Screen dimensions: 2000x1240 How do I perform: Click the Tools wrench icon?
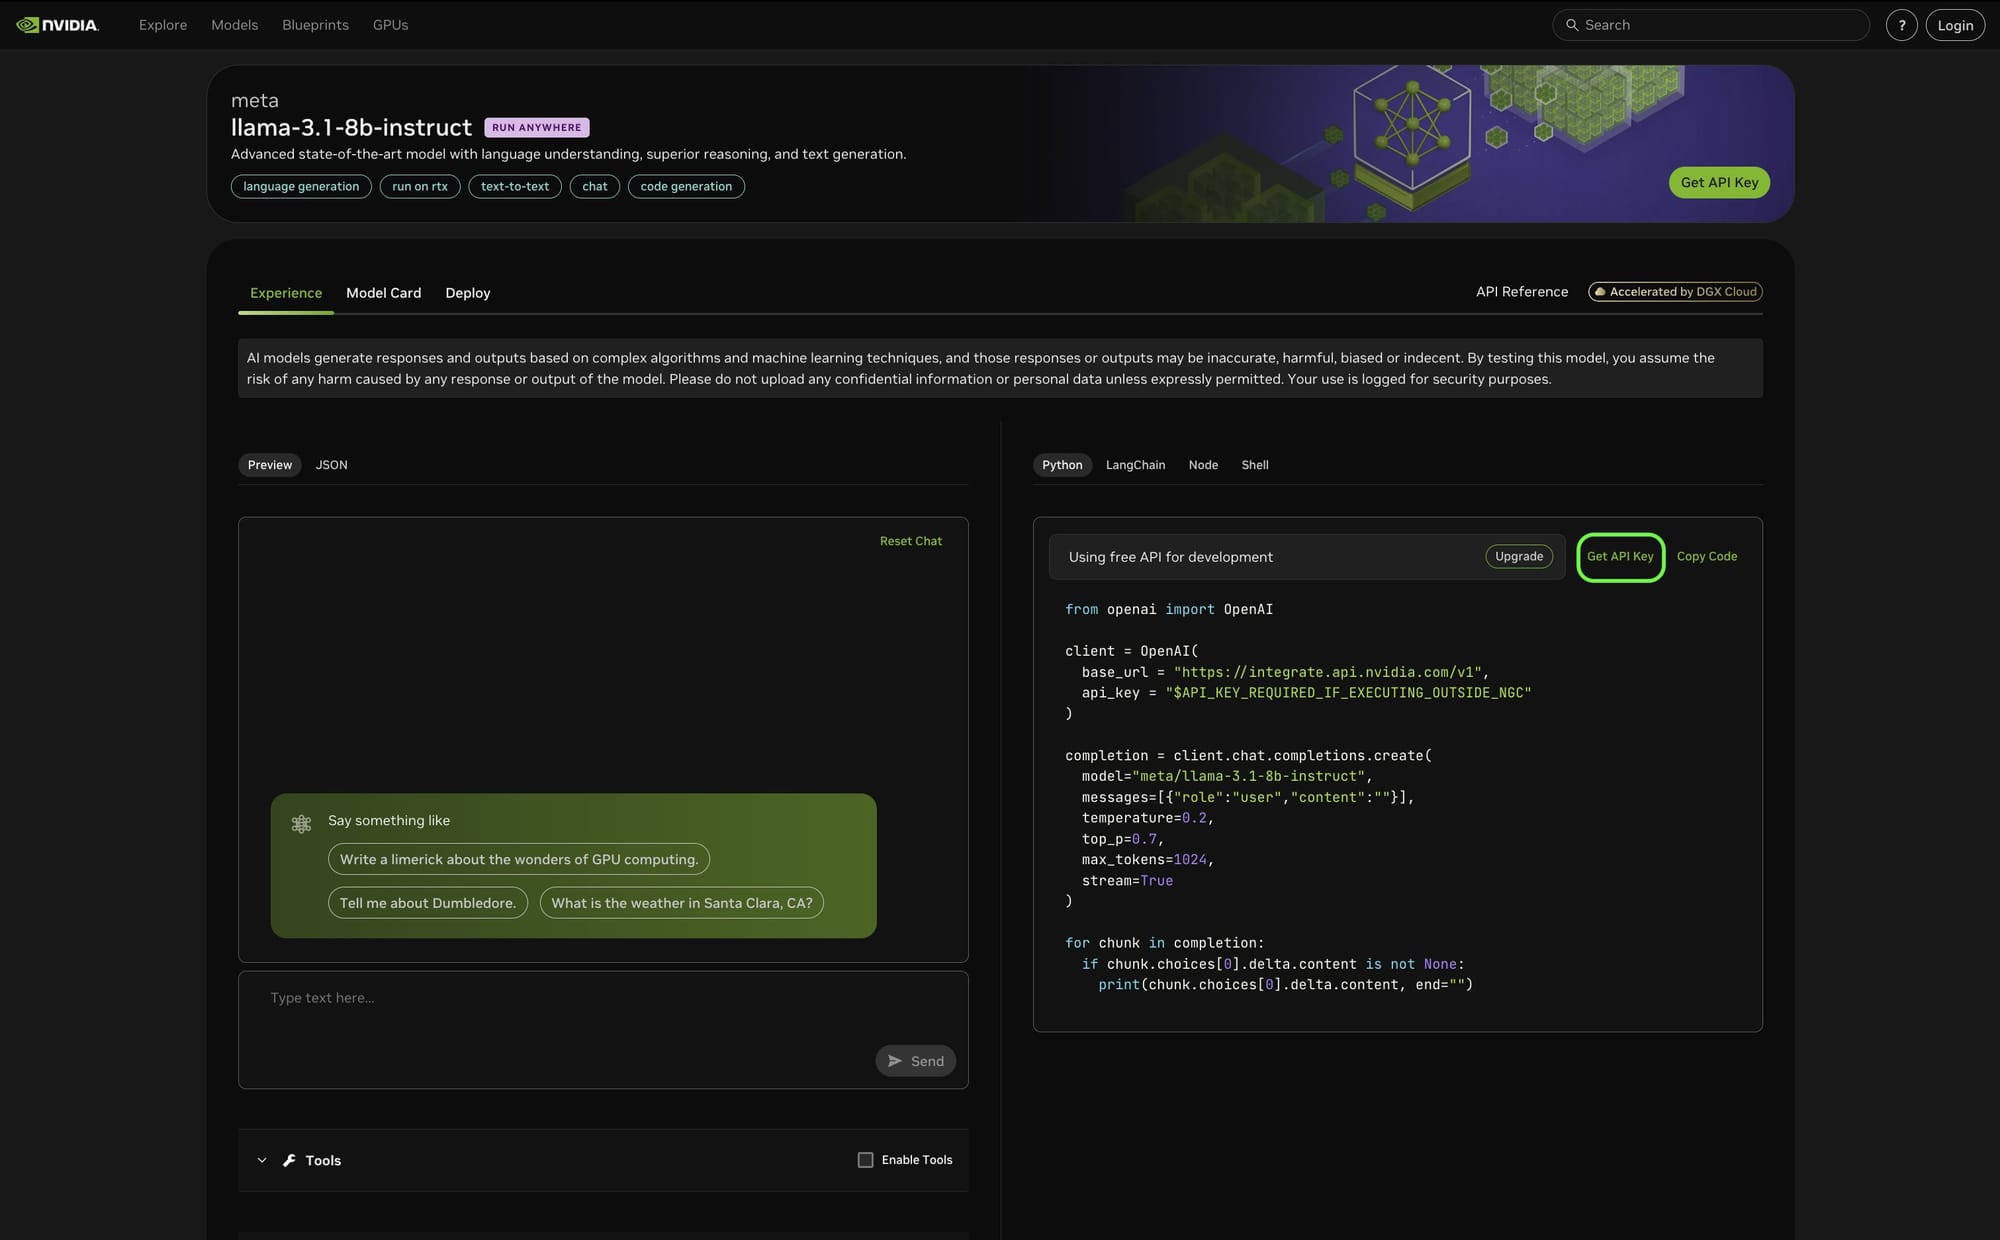[x=289, y=1160]
